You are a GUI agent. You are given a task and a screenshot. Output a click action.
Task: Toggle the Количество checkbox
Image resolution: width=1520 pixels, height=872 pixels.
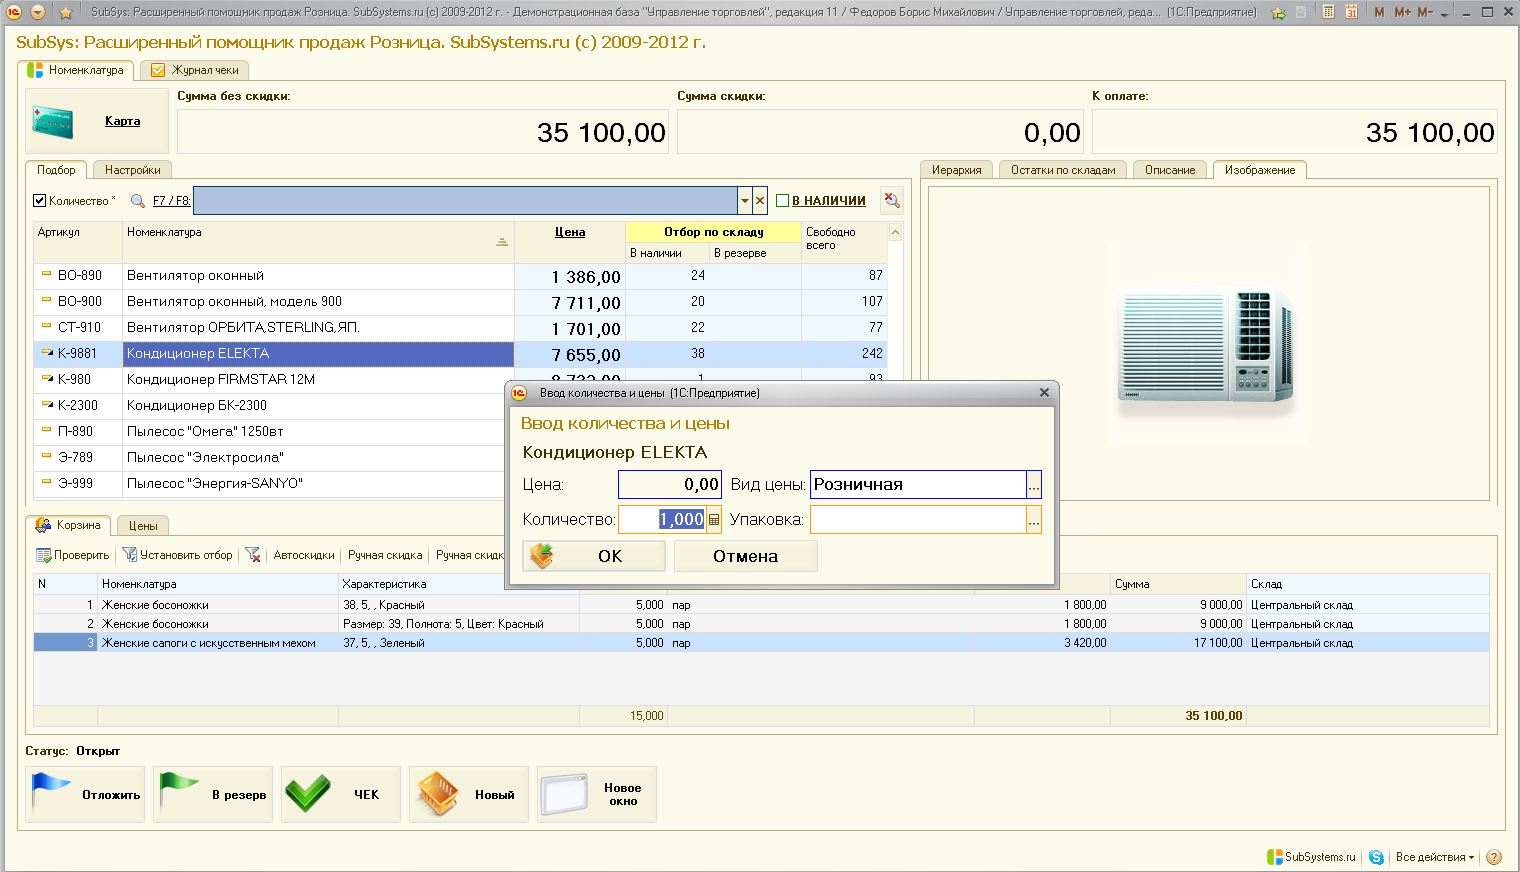(x=40, y=201)
